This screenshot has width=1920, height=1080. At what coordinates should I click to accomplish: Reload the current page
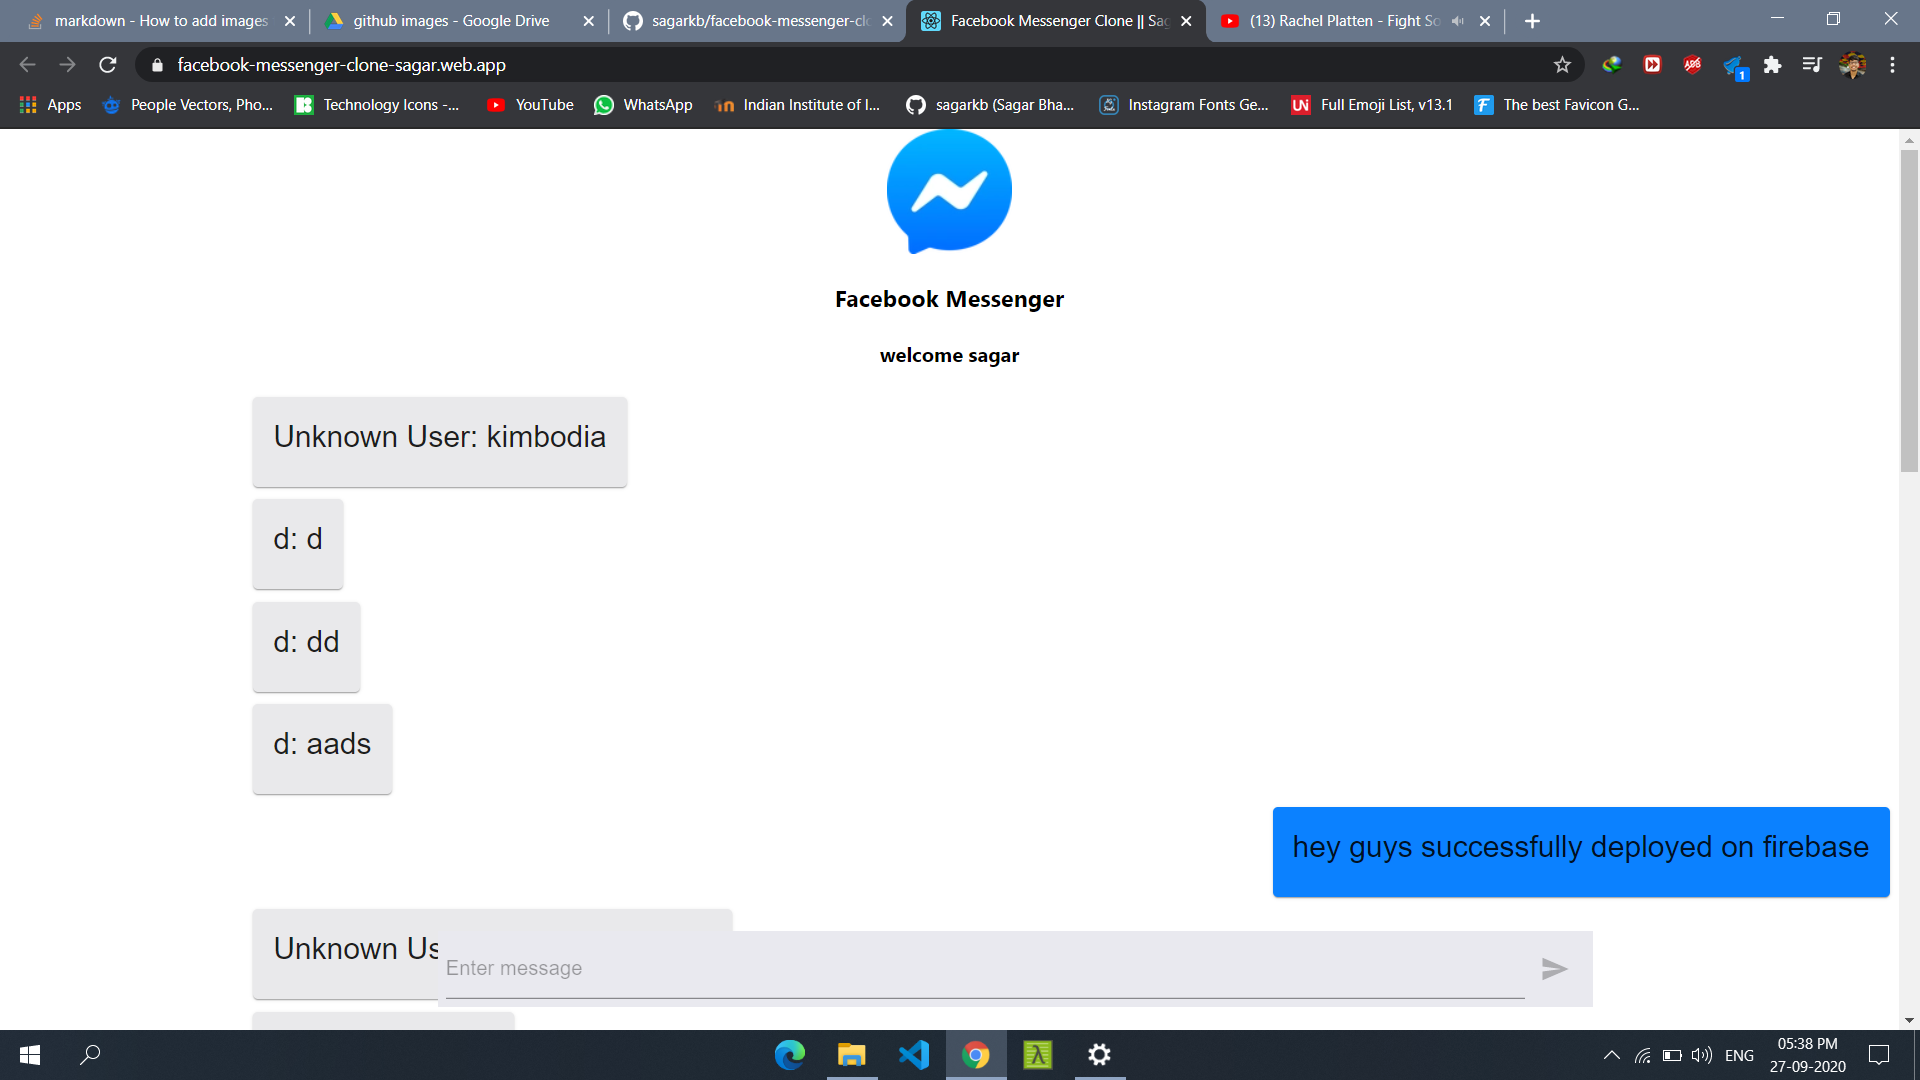pos(108,65)
